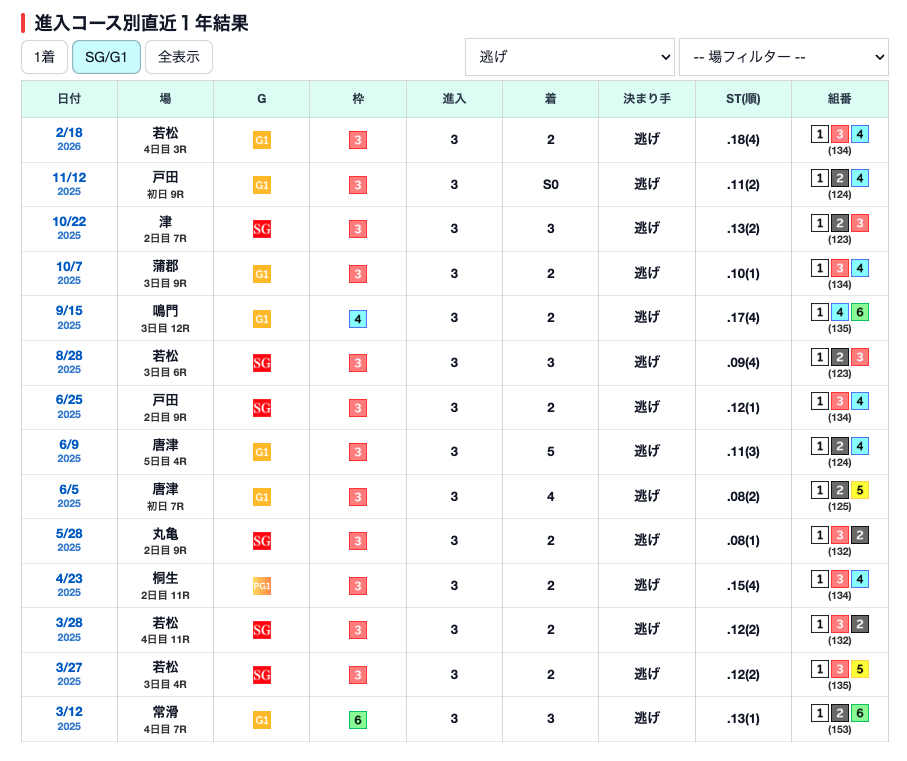Click the 日付 column header

pos(70,99)
